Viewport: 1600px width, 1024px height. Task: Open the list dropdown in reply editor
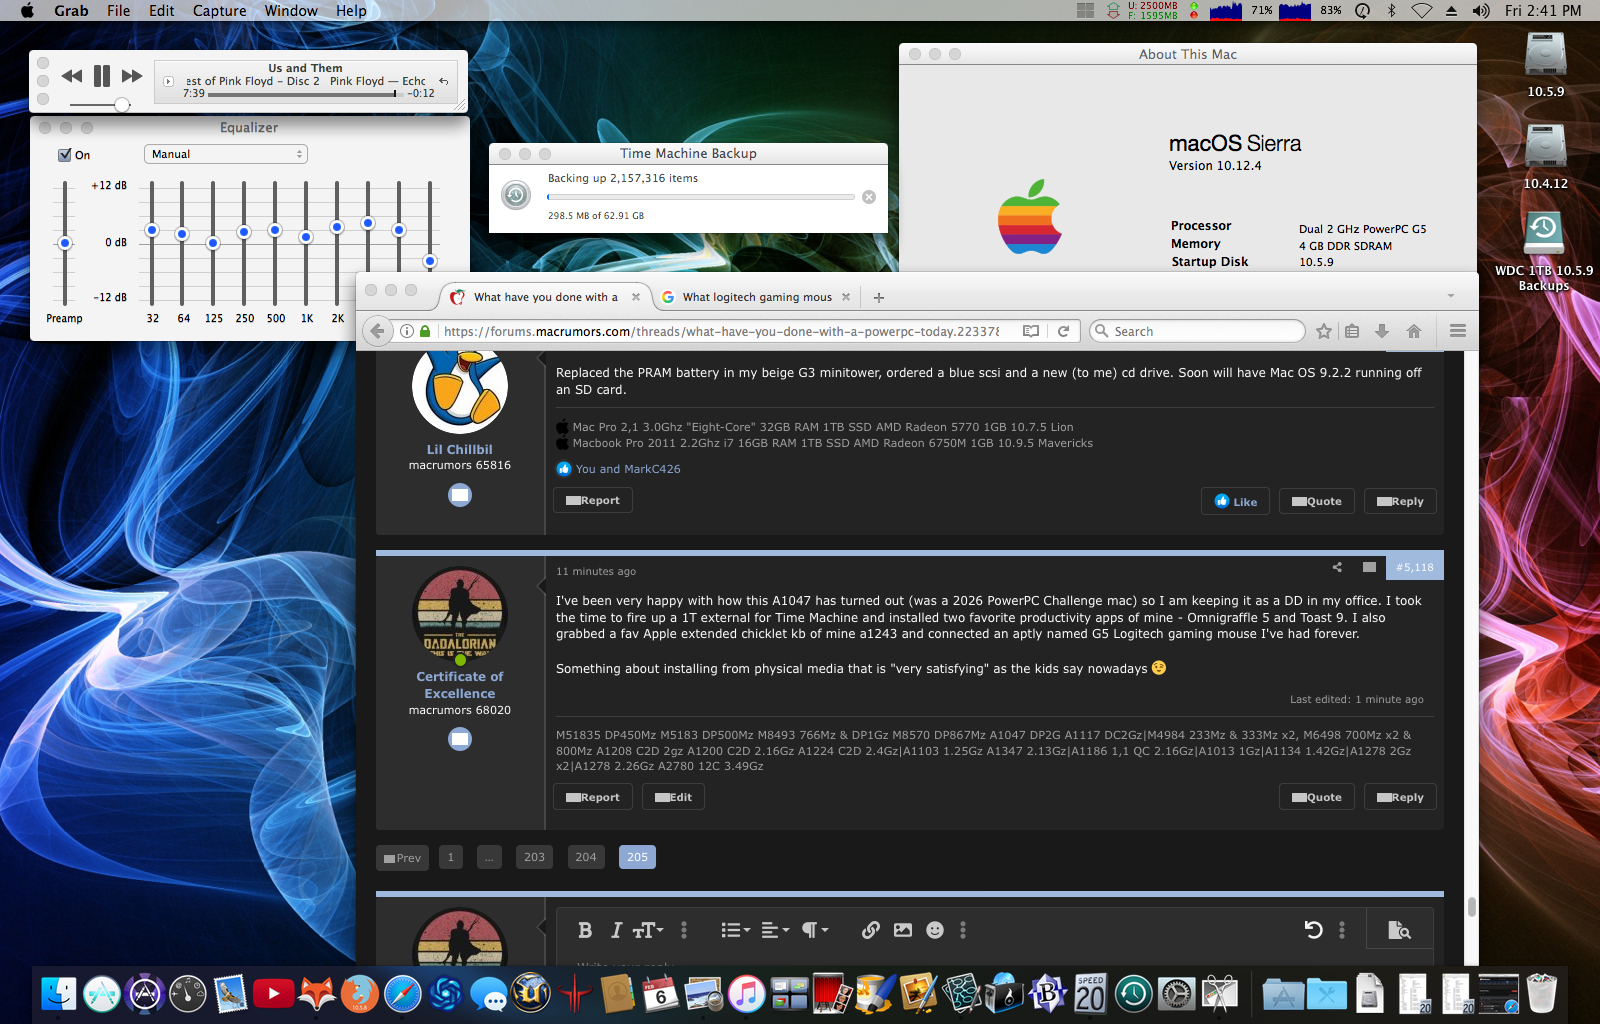point(736,930)
